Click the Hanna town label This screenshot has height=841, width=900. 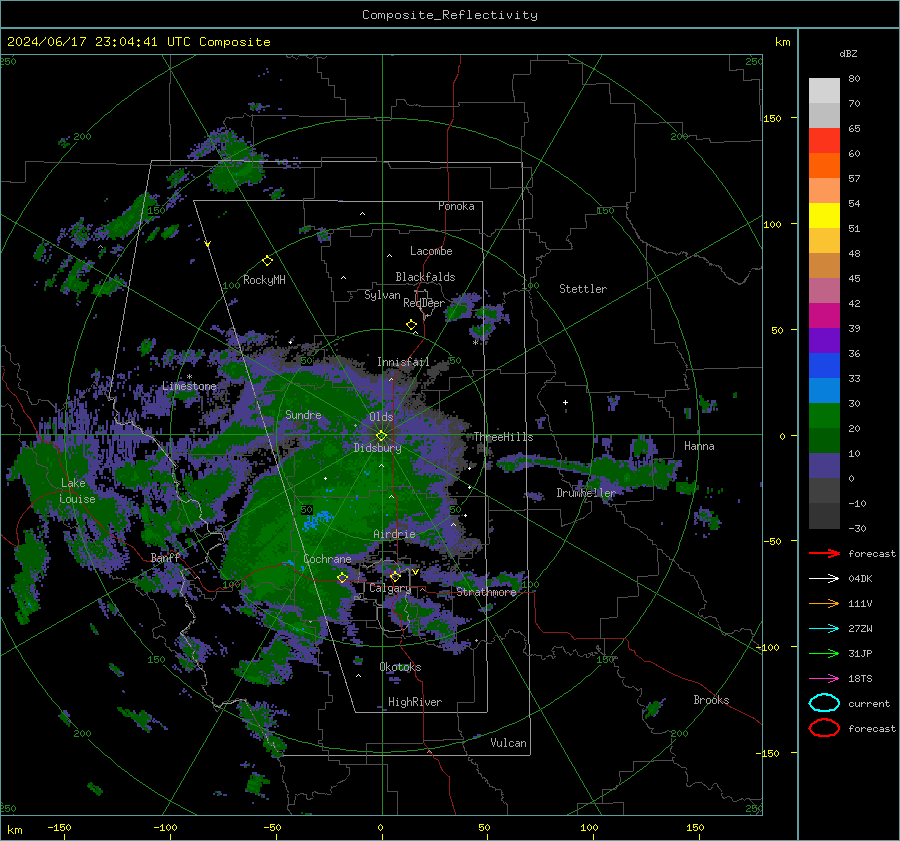(x=699, y=446)
